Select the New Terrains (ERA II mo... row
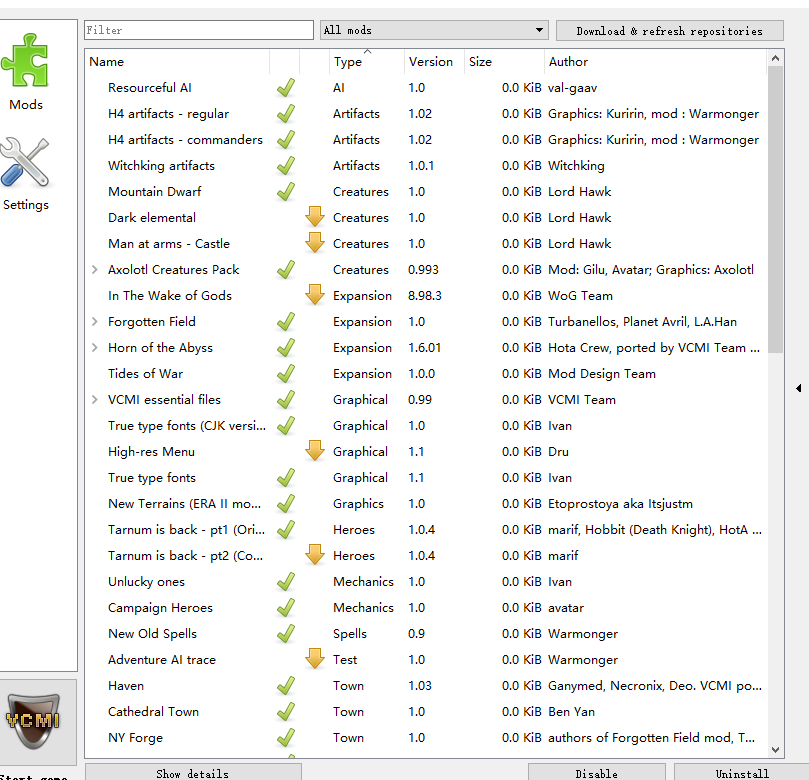The image size is (809, 780). (426, 503)
